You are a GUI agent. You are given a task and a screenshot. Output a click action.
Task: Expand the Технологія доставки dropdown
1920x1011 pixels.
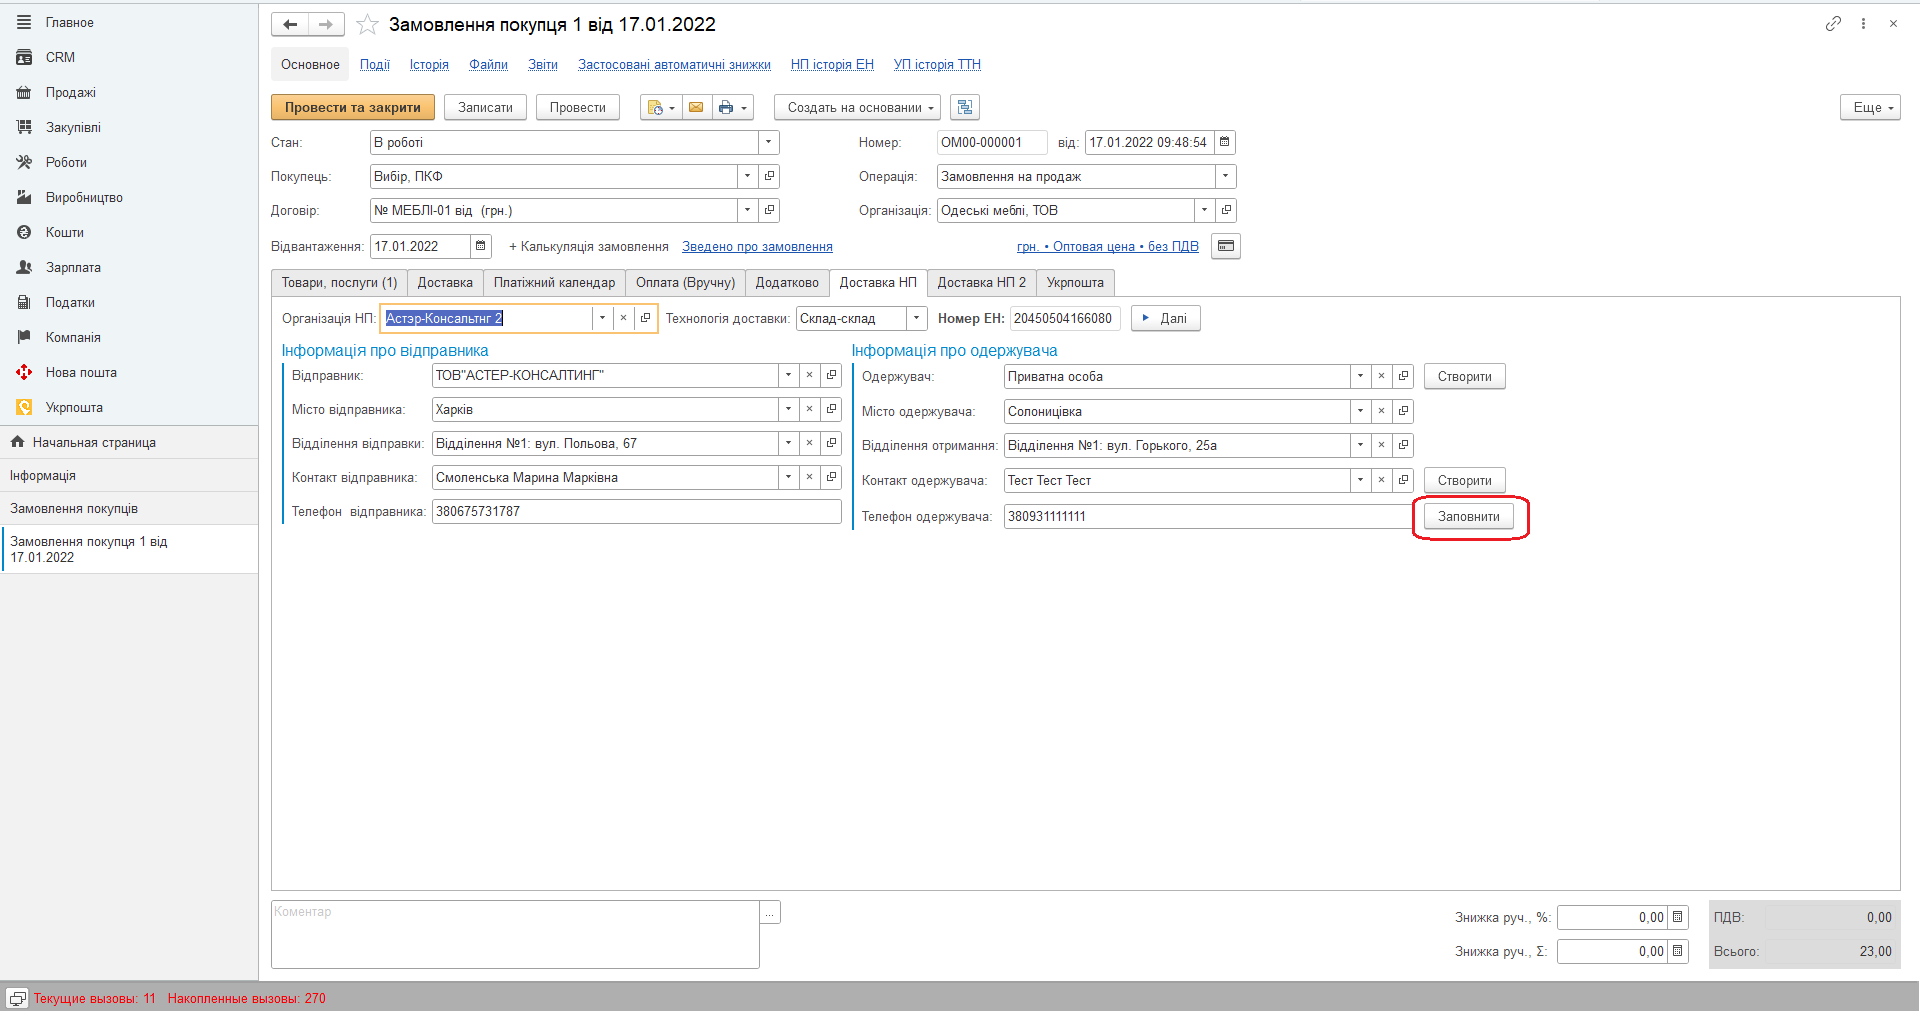pos(916,318)
